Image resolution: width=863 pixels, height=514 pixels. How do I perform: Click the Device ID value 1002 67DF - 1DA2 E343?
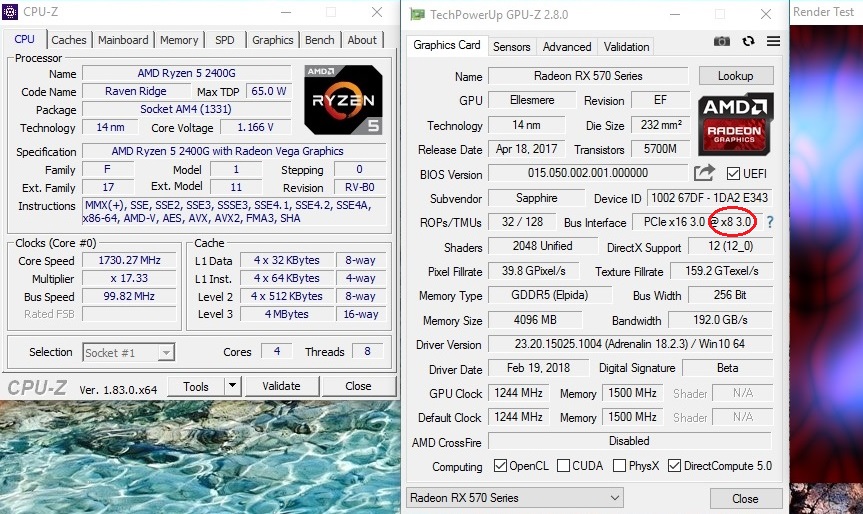pyautogui.click(x=709, y=198)
